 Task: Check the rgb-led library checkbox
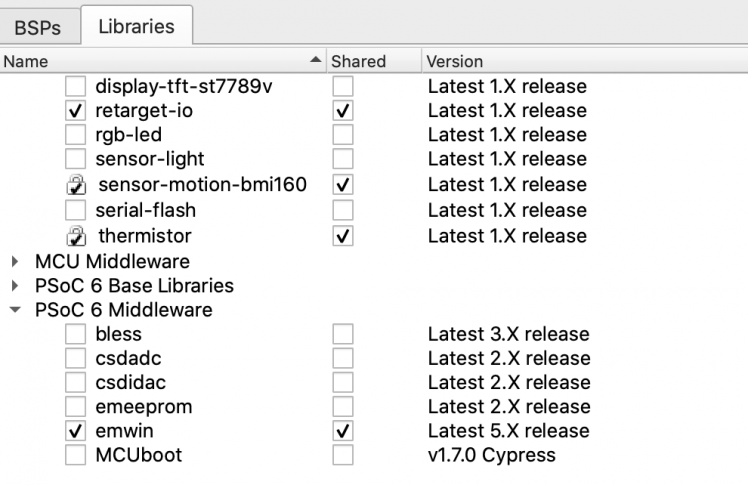pos(76,134)
